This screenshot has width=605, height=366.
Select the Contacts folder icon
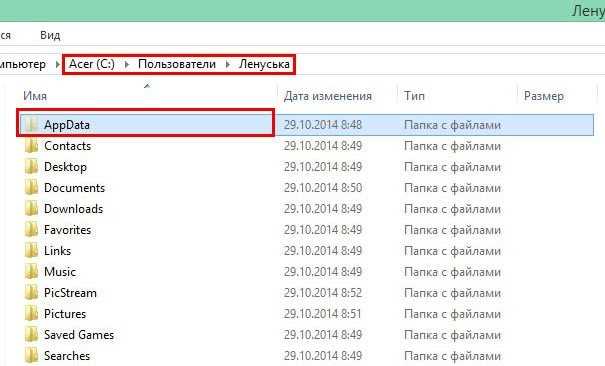(x=31, y=146)
